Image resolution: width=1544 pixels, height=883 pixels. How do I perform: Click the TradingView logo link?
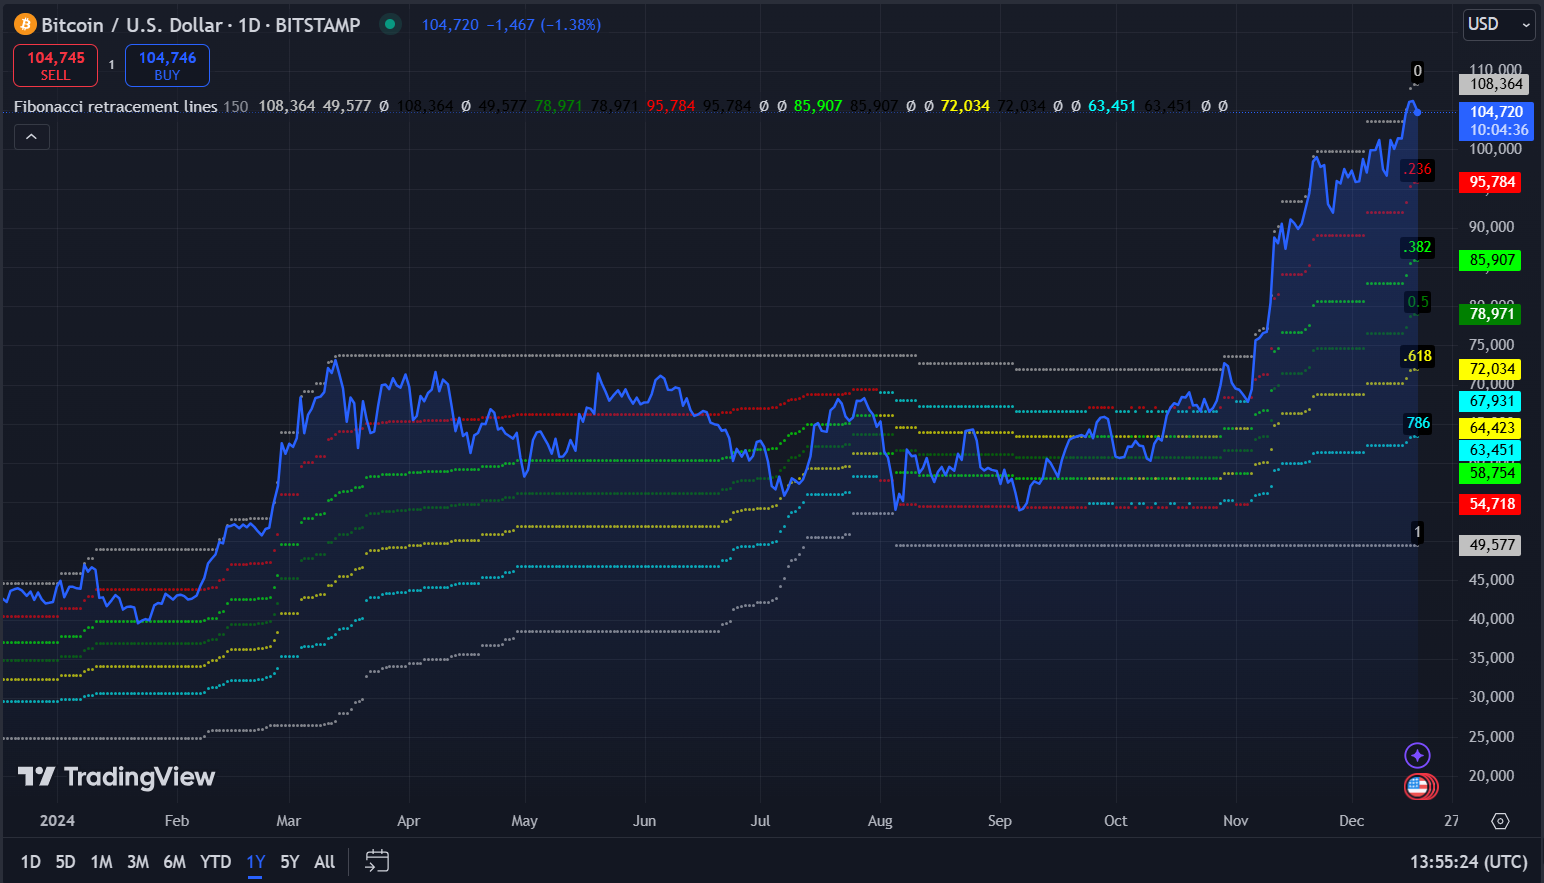coord(117,777)
